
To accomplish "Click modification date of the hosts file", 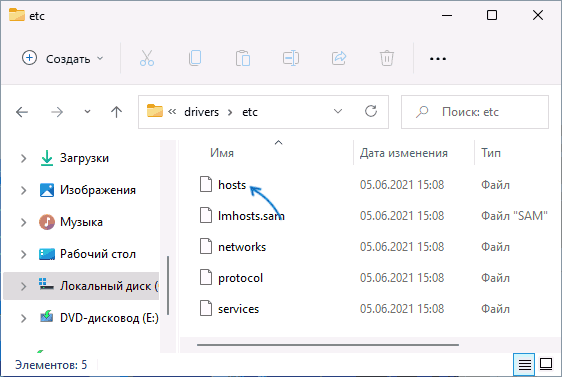I will pyautogui.click(x=402, y=185).
